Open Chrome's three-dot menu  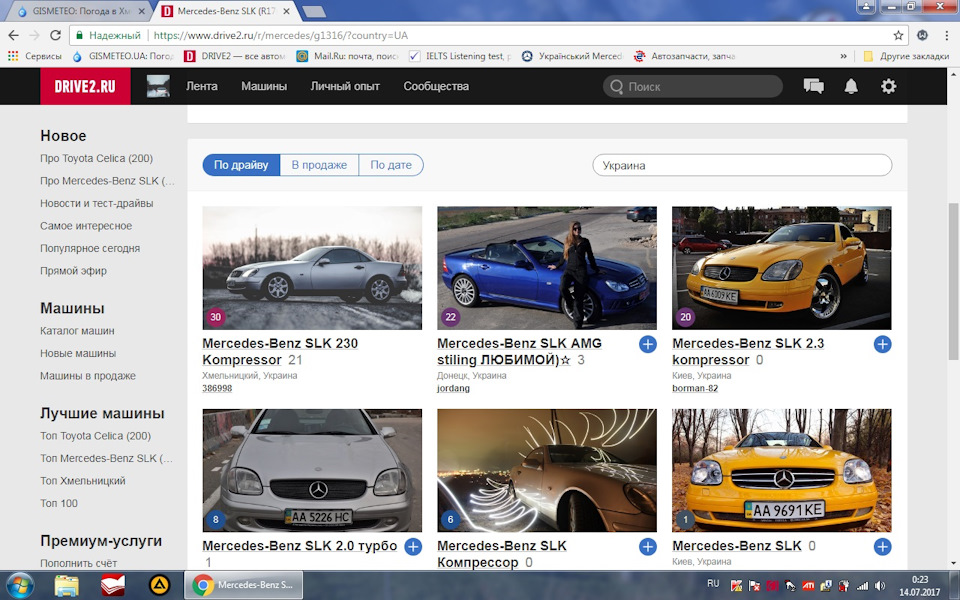tap(947, 36)
